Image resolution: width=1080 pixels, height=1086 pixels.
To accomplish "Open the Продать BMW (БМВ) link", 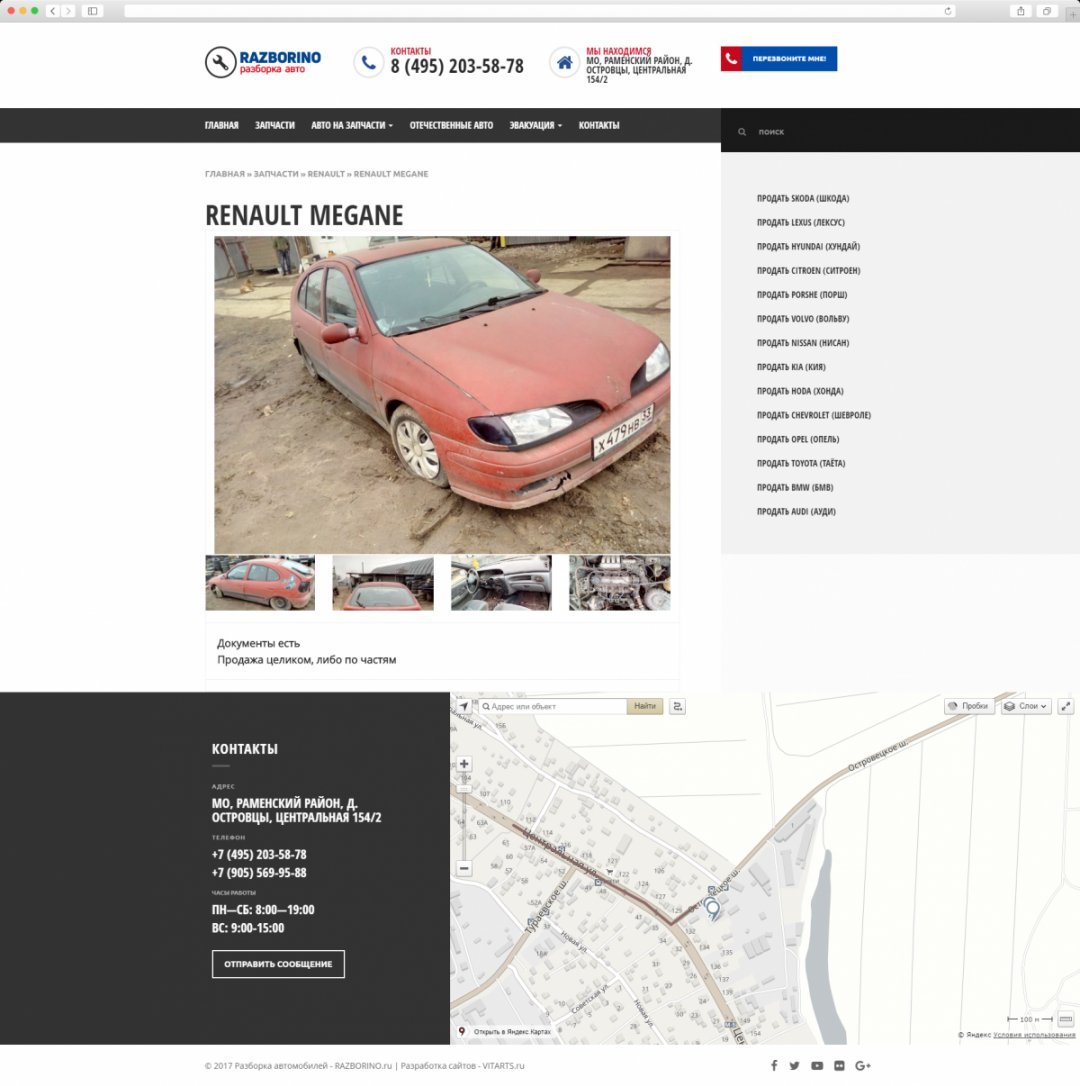I will pyautogui.click(x=795, y=487).
